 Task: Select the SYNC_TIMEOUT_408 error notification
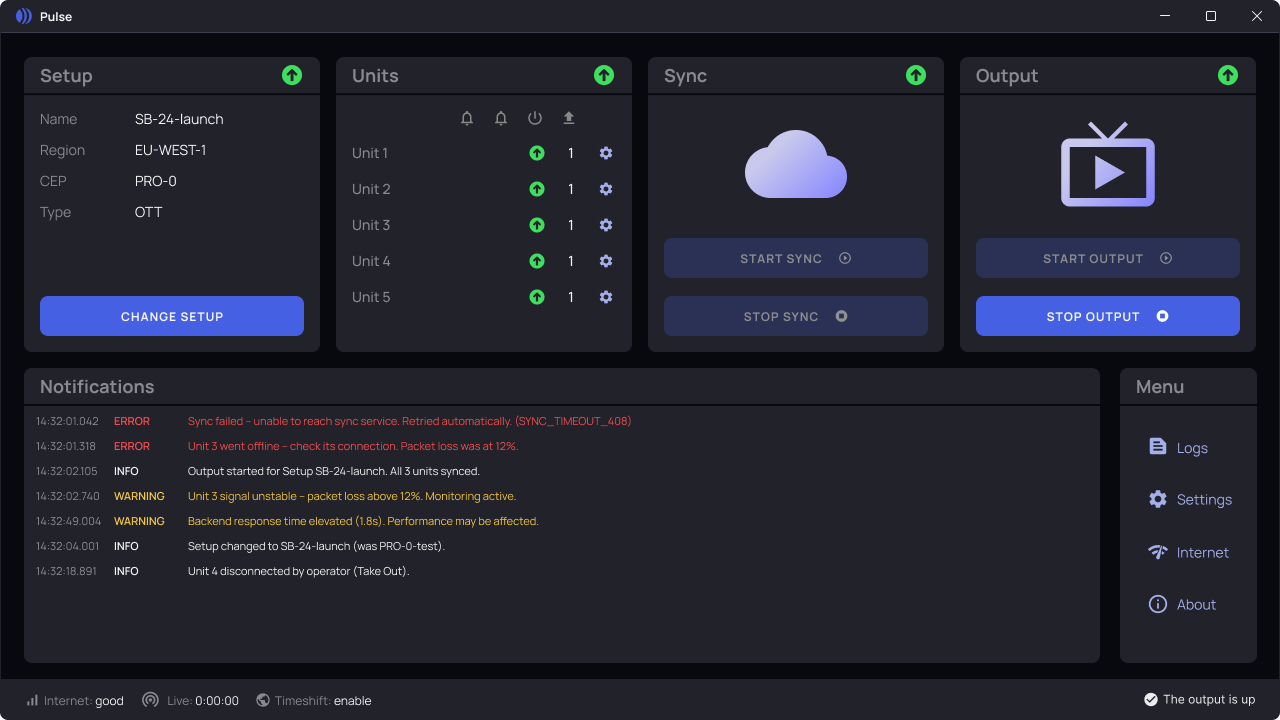(x=562, y=421)
